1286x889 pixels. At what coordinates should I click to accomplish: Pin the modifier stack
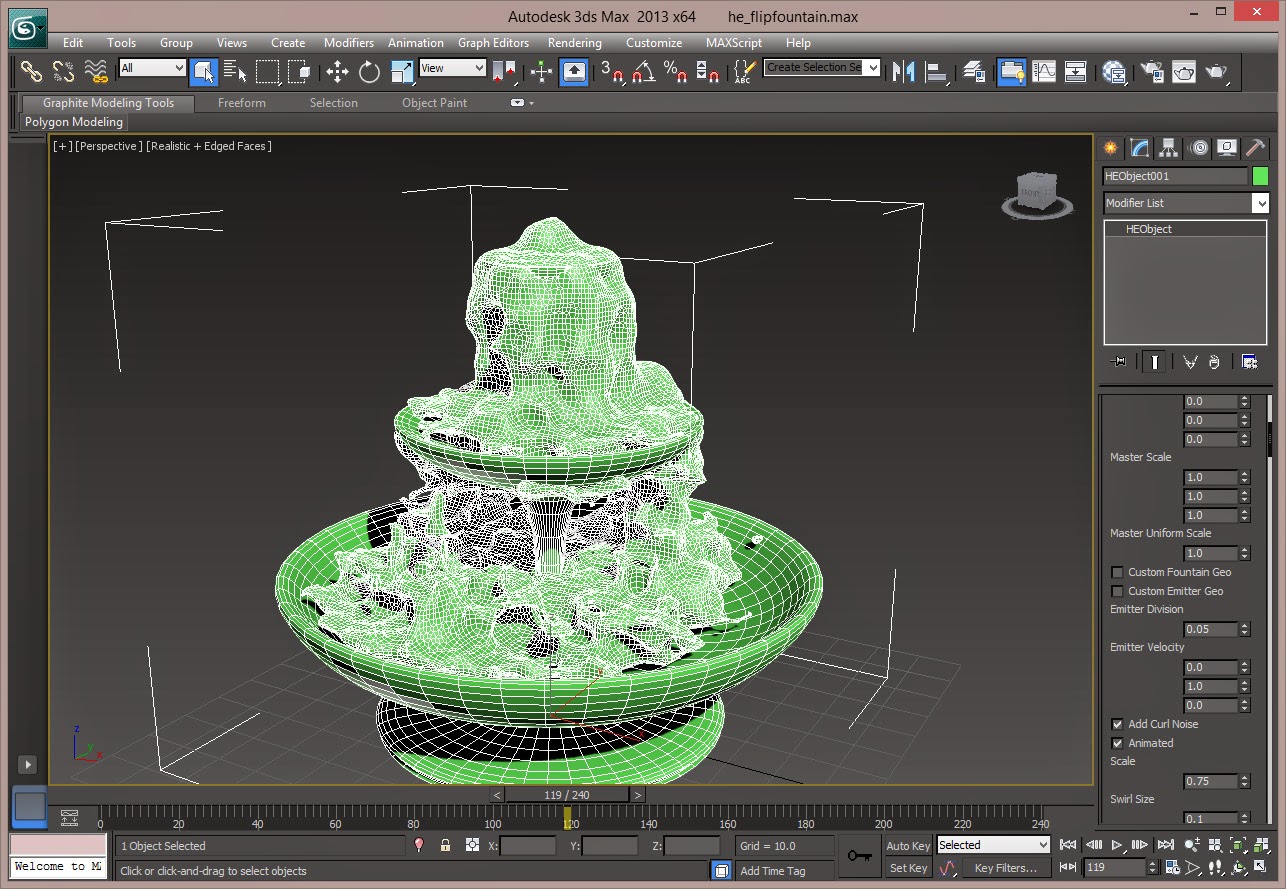(1119, 361)
